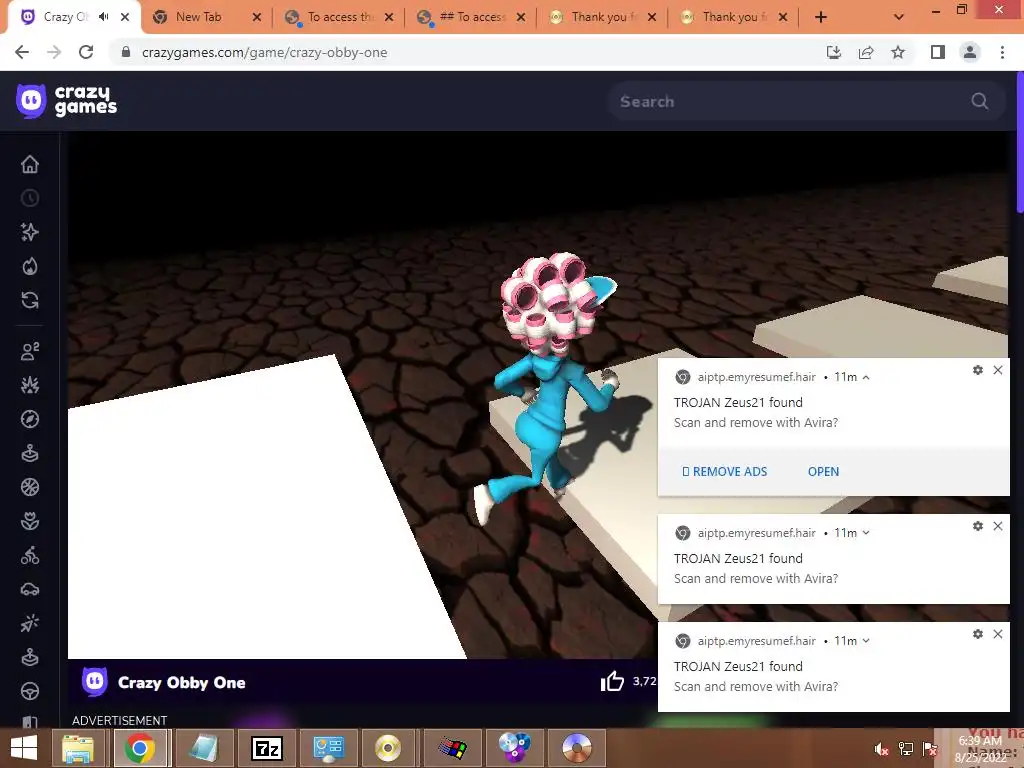Click the Crazy Obby One title
Image resolution: width=1024 pixels, height=768 pixels.
(182, 682)
